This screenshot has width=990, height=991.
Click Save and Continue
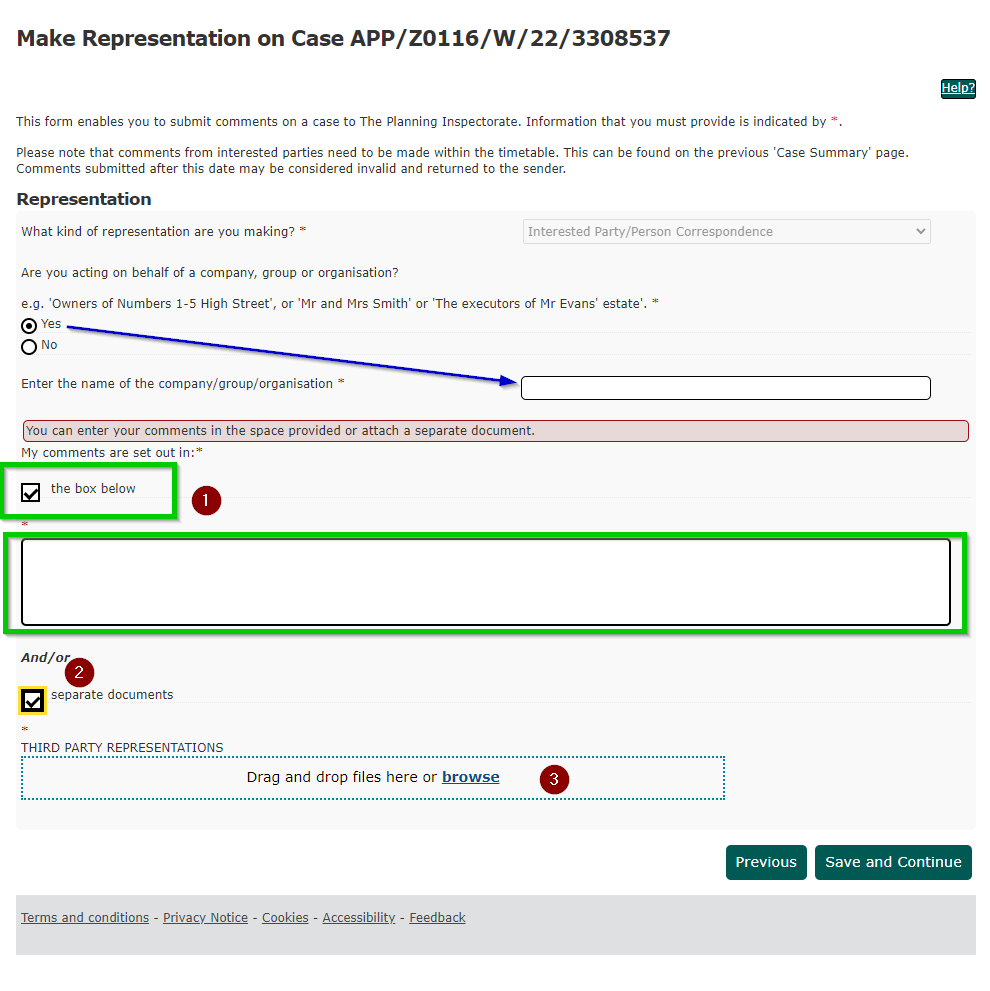tap(893, 863)
